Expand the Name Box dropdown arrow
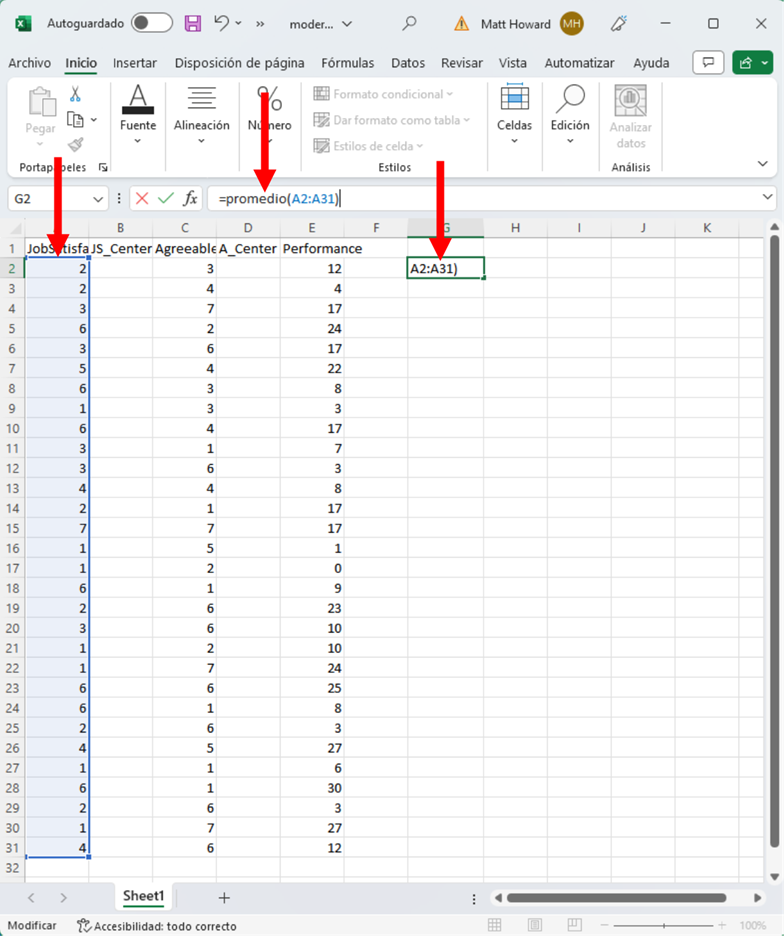The width and height of the screenshot is (784, 936). (99, 199)
